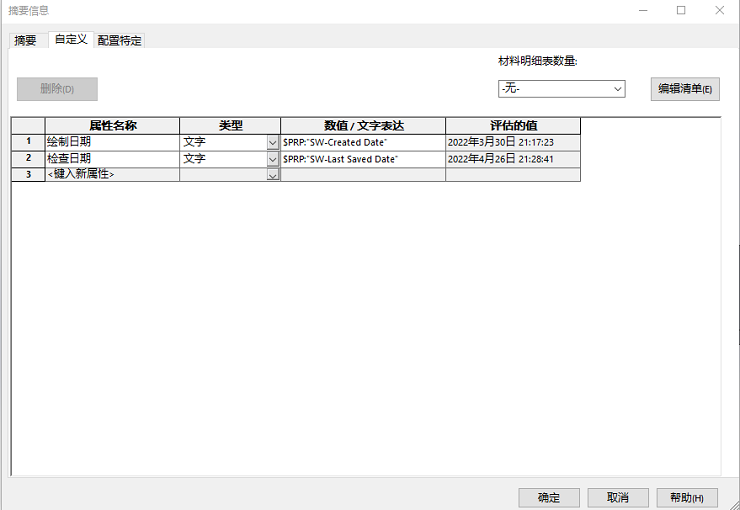Click the empty value cell in row 3
The image size is (740, 510).
point(363,175)
